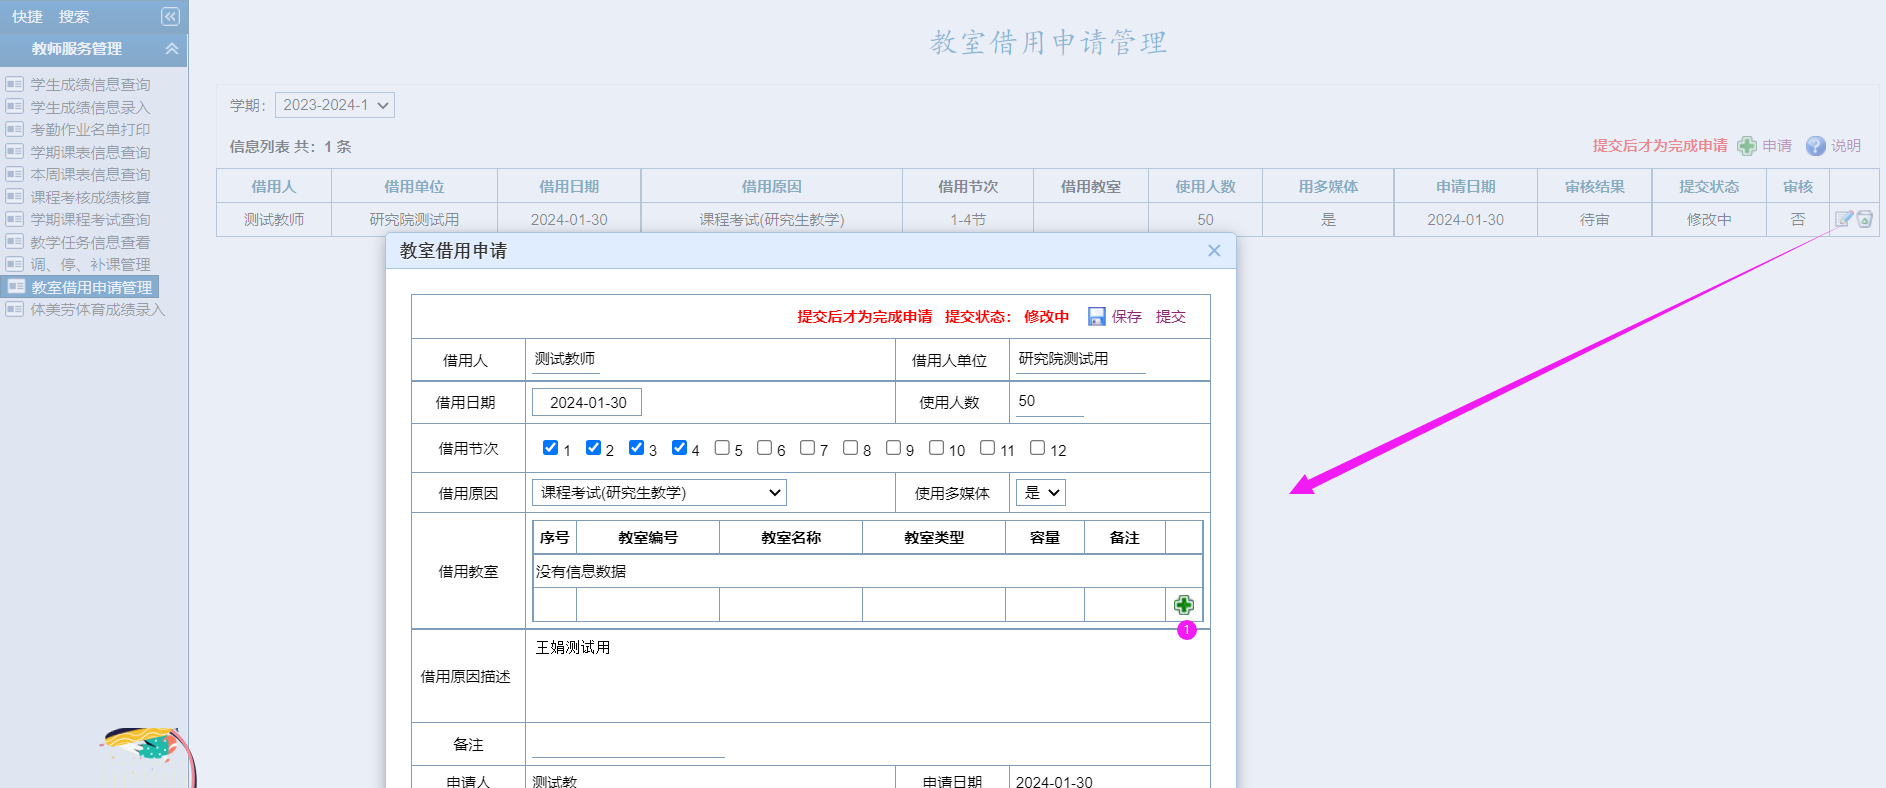This screenshot has height=788, width=1886.
Task: Open the 学期 2023-2024-1 dropdown
Action: [x=335, y=105]
